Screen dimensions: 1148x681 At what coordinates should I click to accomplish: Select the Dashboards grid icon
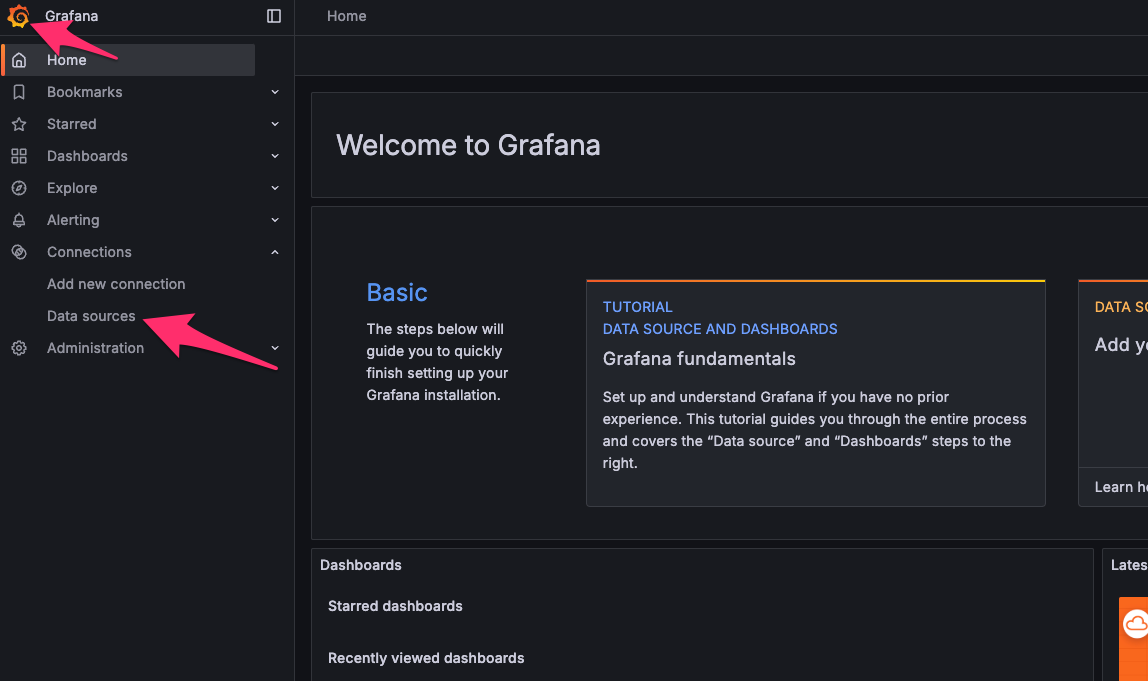pos(18,155)
